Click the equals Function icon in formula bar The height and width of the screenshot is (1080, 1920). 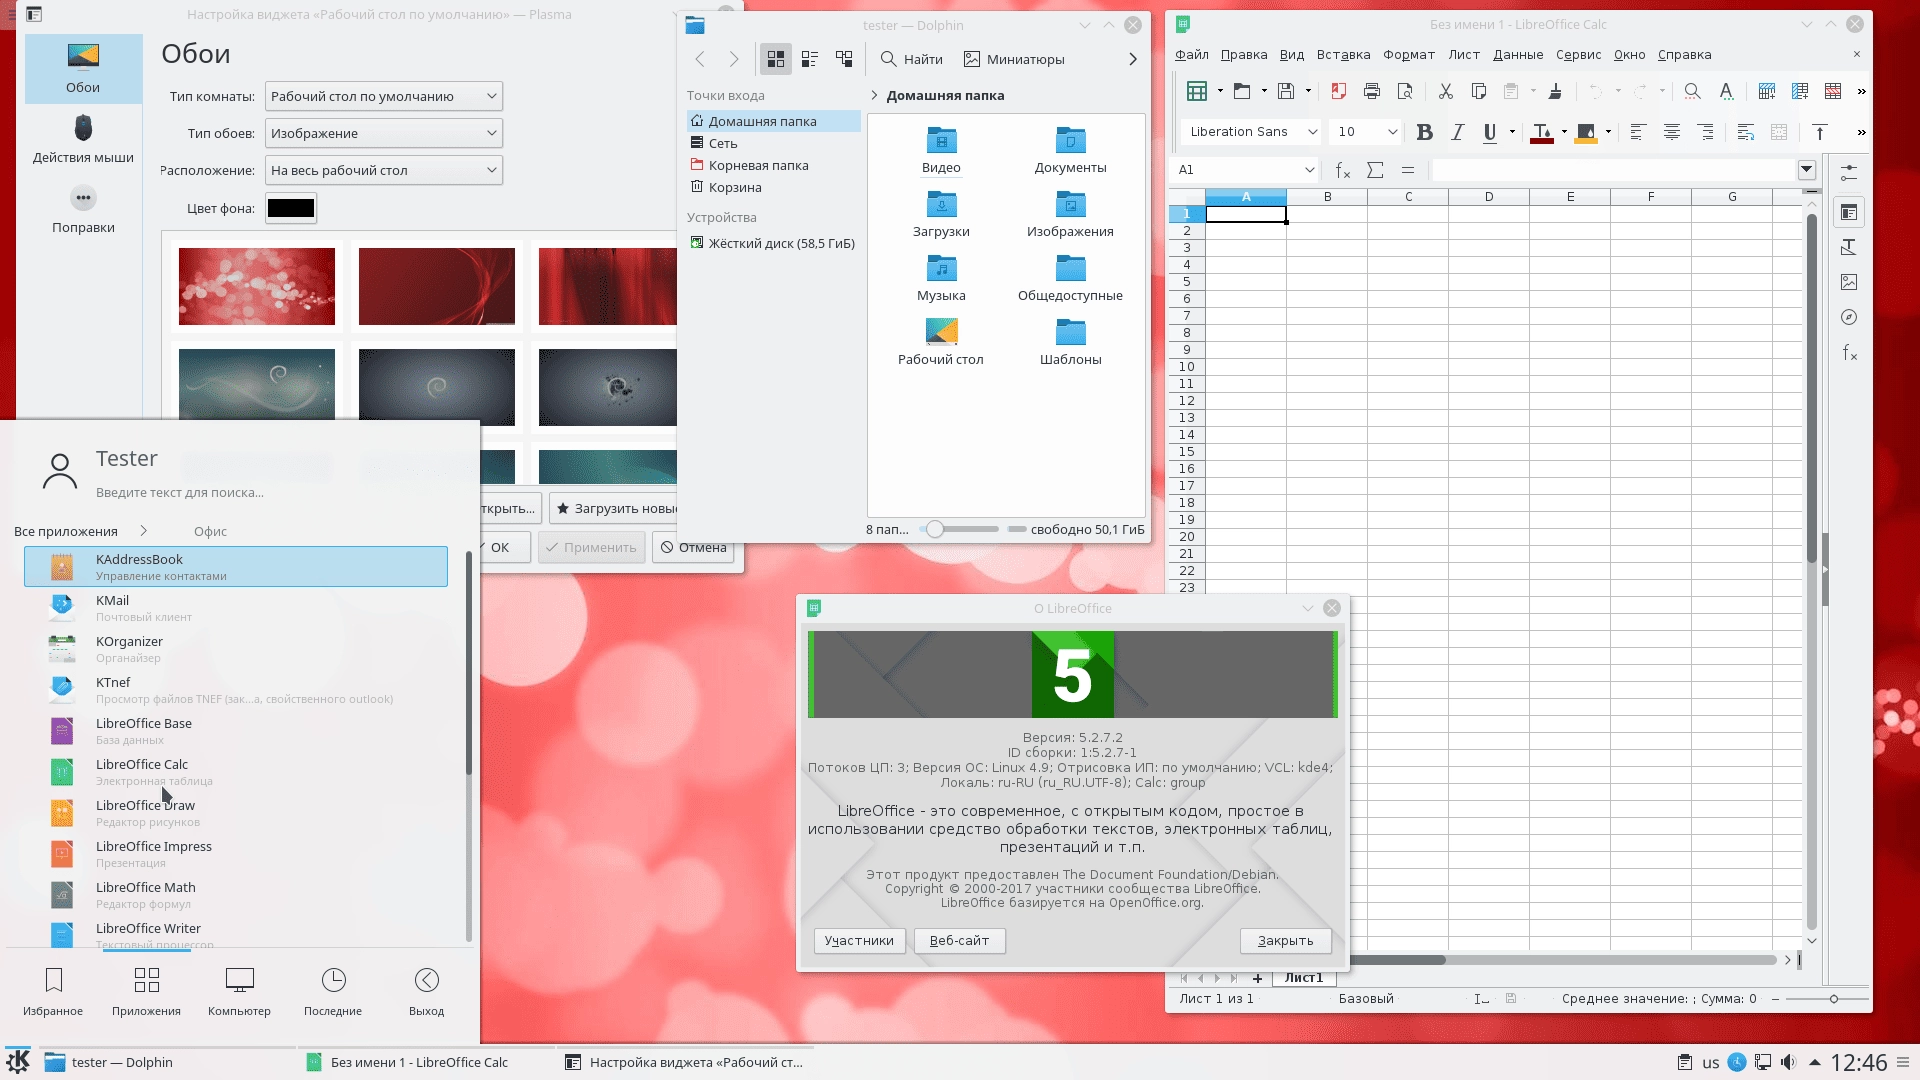1408,170
